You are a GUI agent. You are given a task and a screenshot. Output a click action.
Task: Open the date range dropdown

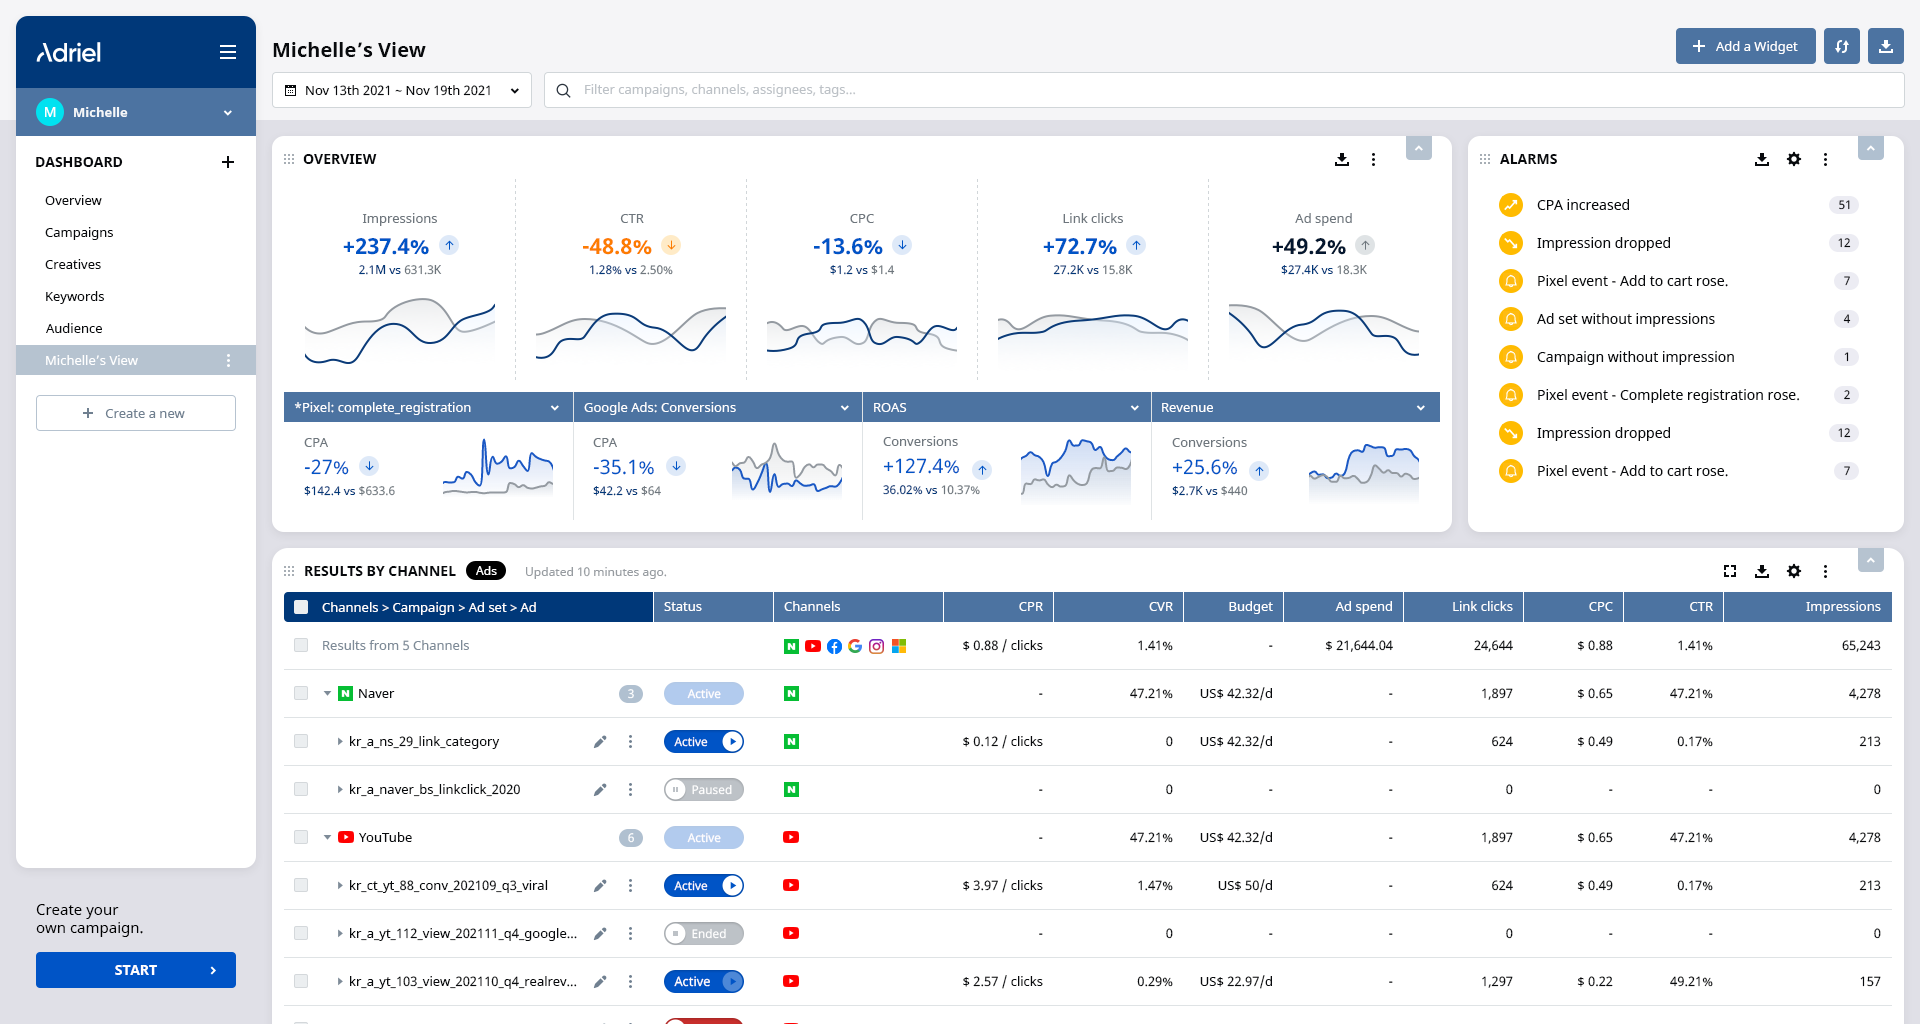tap(402, 90)
